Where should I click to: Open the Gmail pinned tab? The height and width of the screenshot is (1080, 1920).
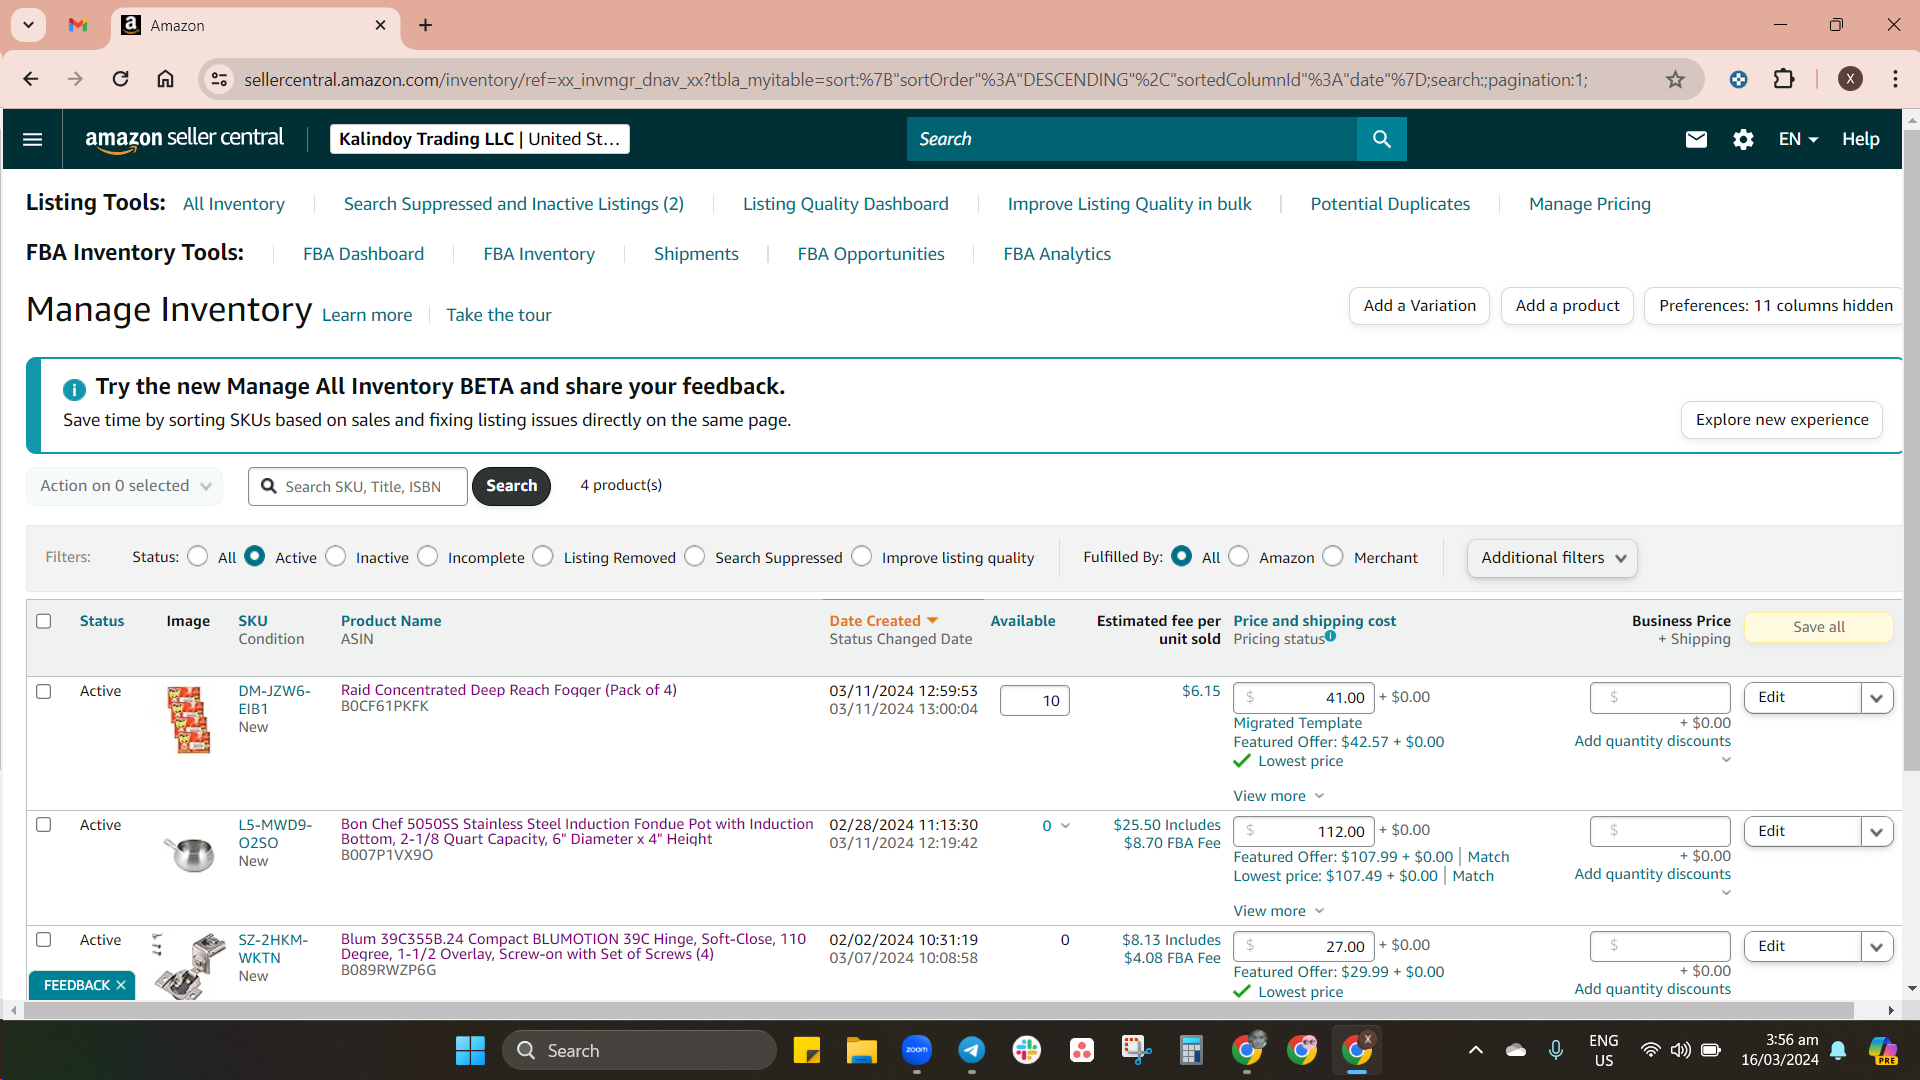[78, 25]
